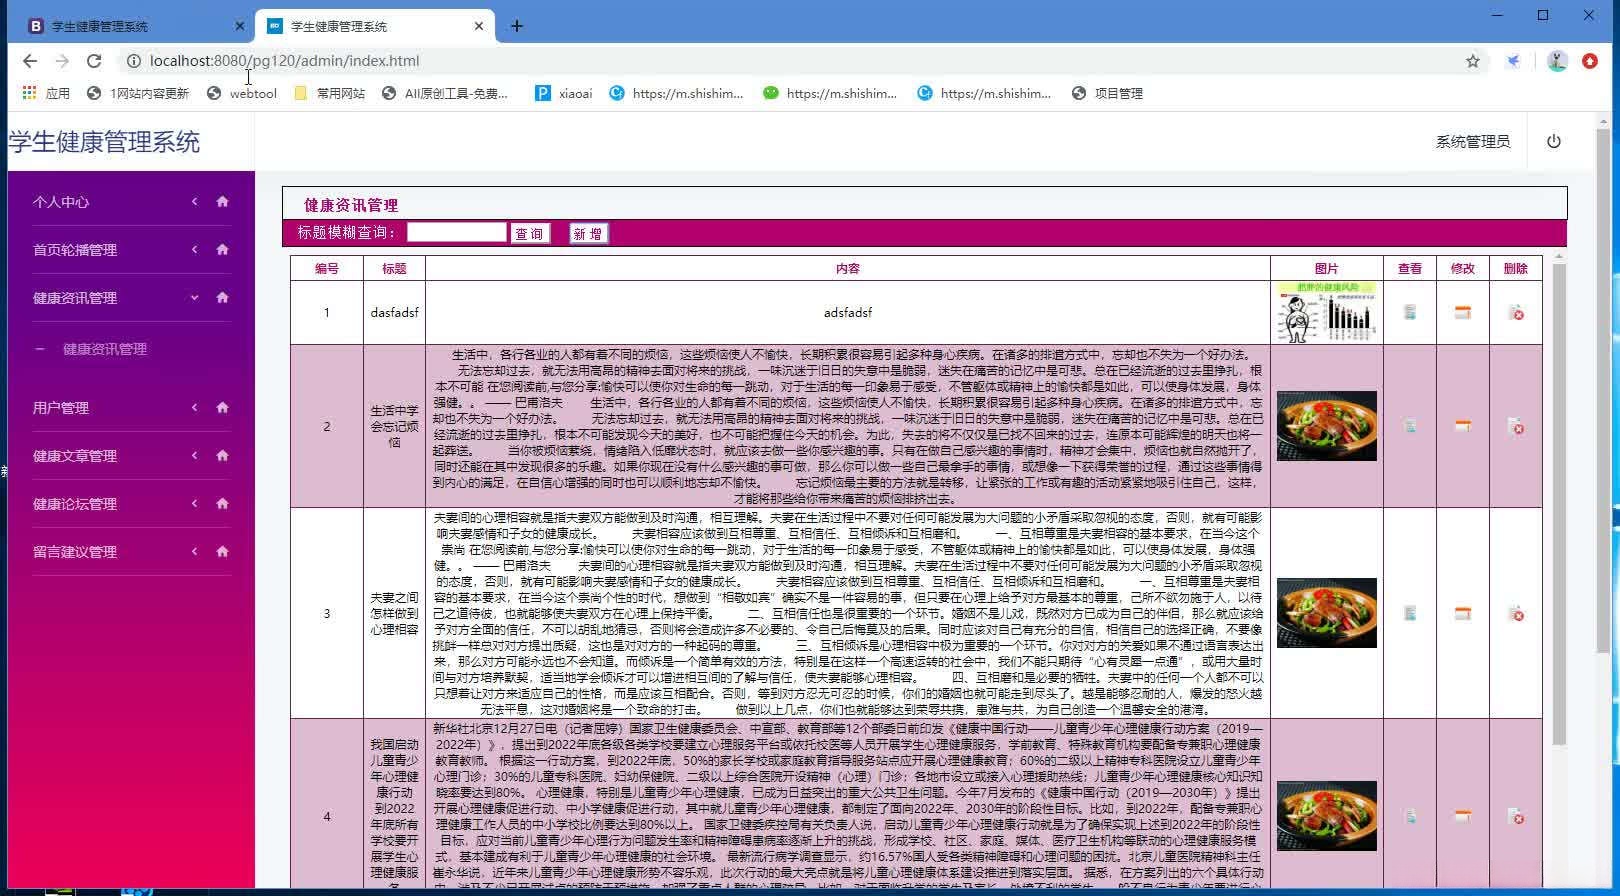Open the edit icon for row 1 dasfadsf
The width and height of the screenshot is (1620, 896).
click(1463, 313)
